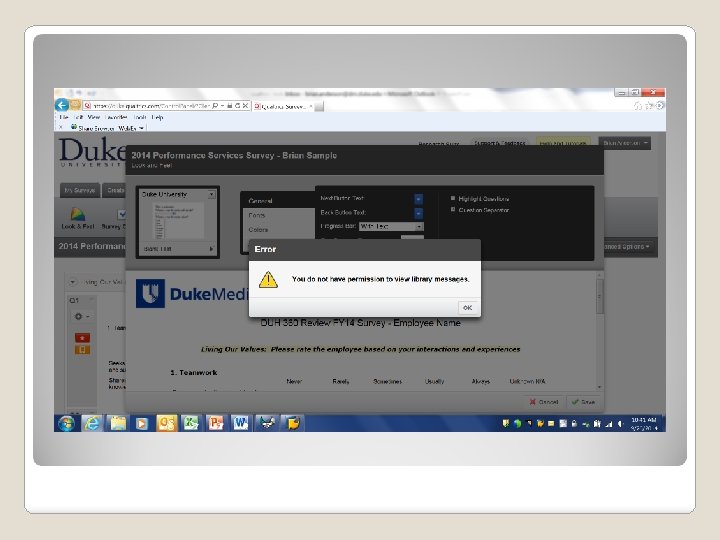Click the yellow Help and Tutorials button

tap(563, 143)
